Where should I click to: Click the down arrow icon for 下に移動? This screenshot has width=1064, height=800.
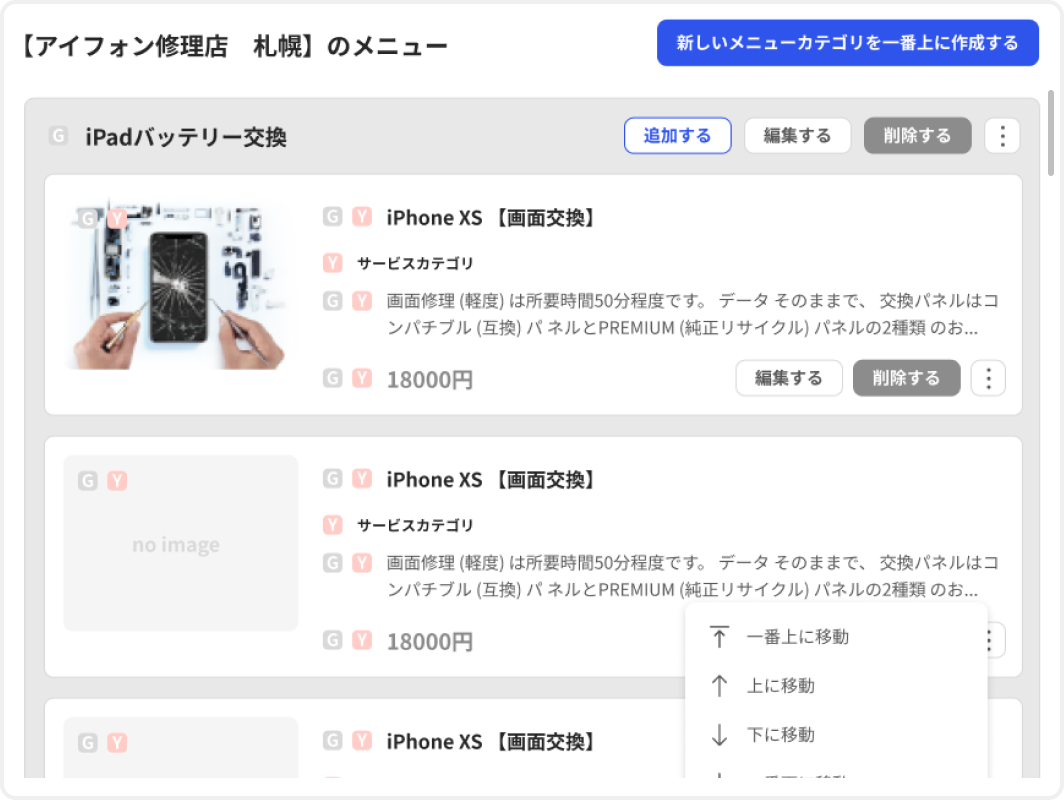click(719, 734)
